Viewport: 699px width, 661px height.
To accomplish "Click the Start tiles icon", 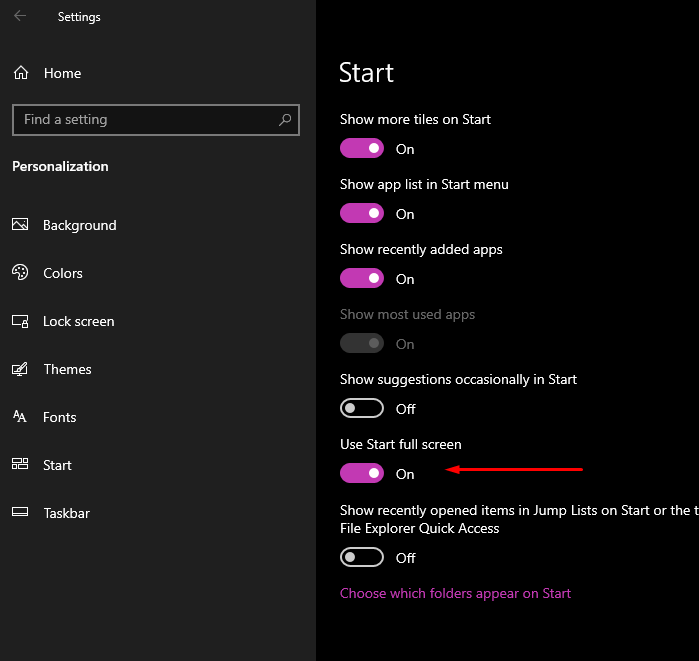I will coord(20,465).
